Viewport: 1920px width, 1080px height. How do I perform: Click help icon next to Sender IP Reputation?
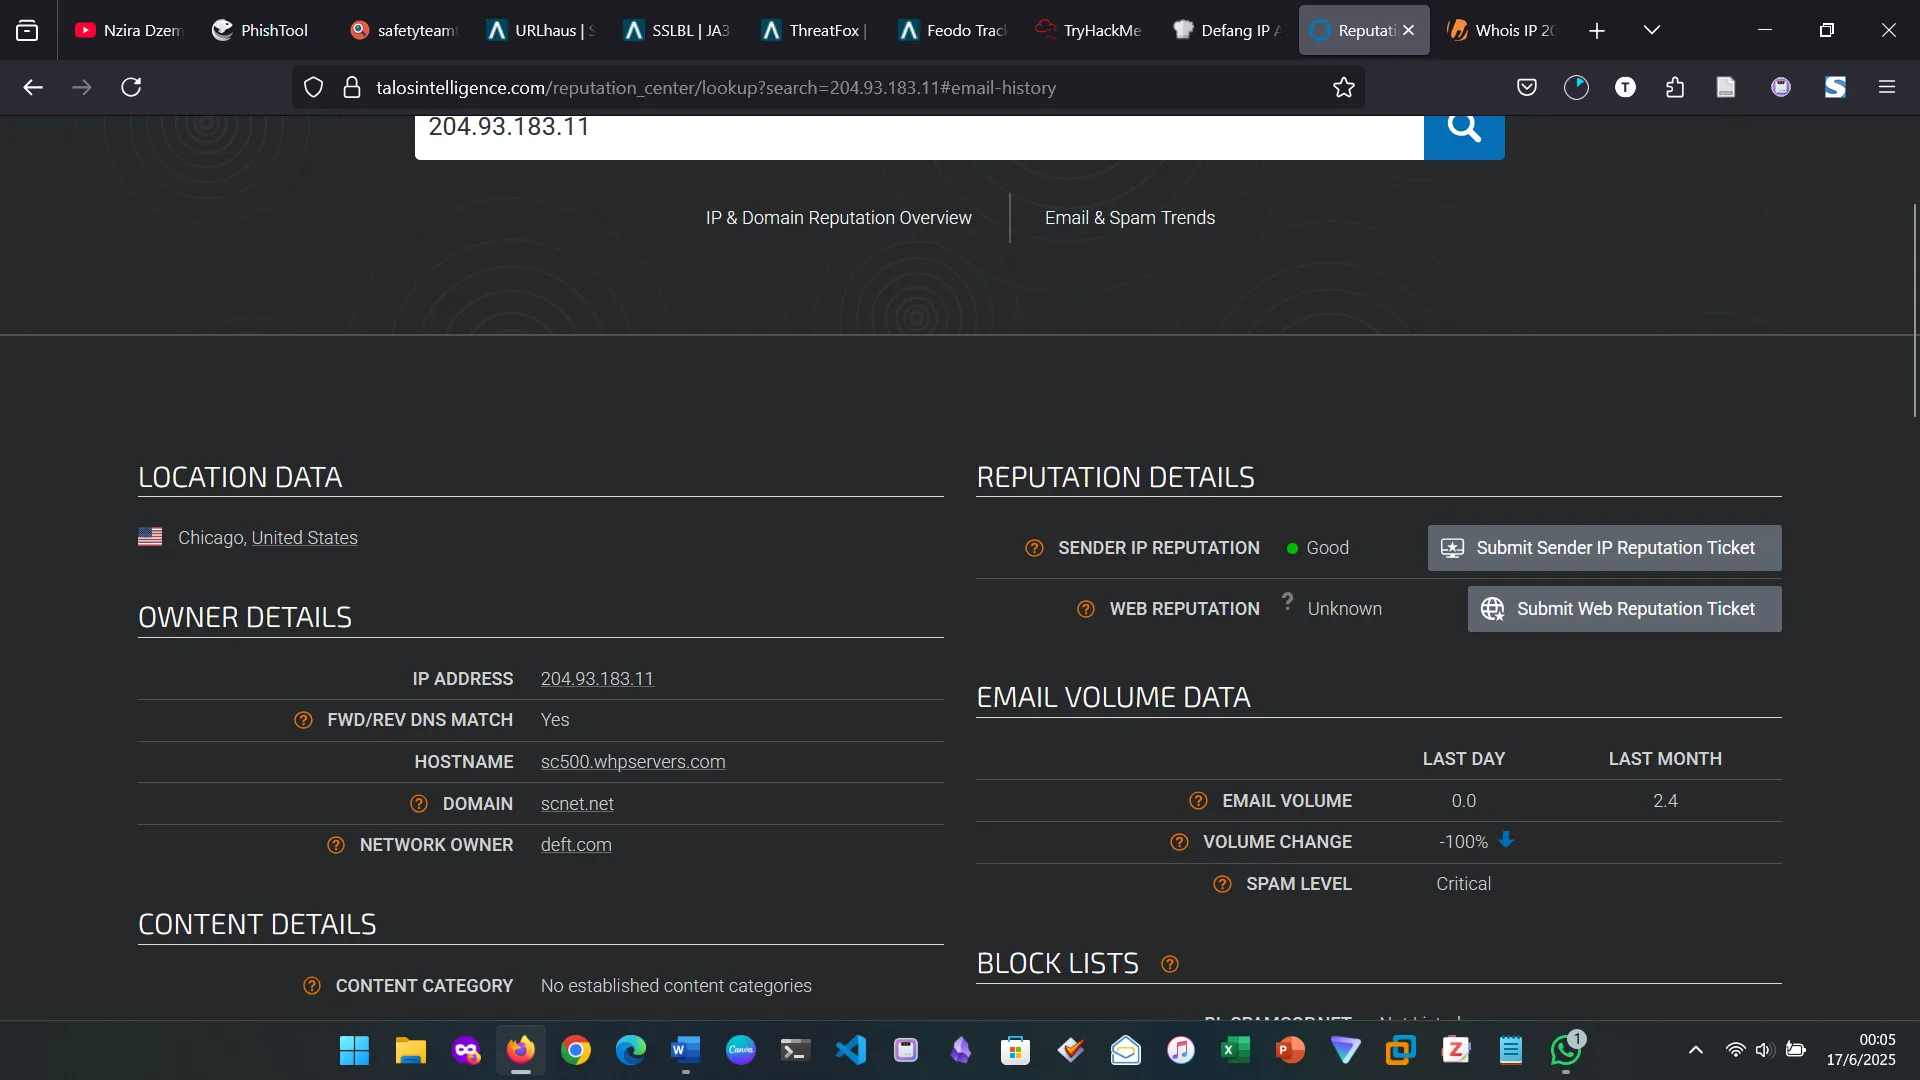(x=1034, y=548)
